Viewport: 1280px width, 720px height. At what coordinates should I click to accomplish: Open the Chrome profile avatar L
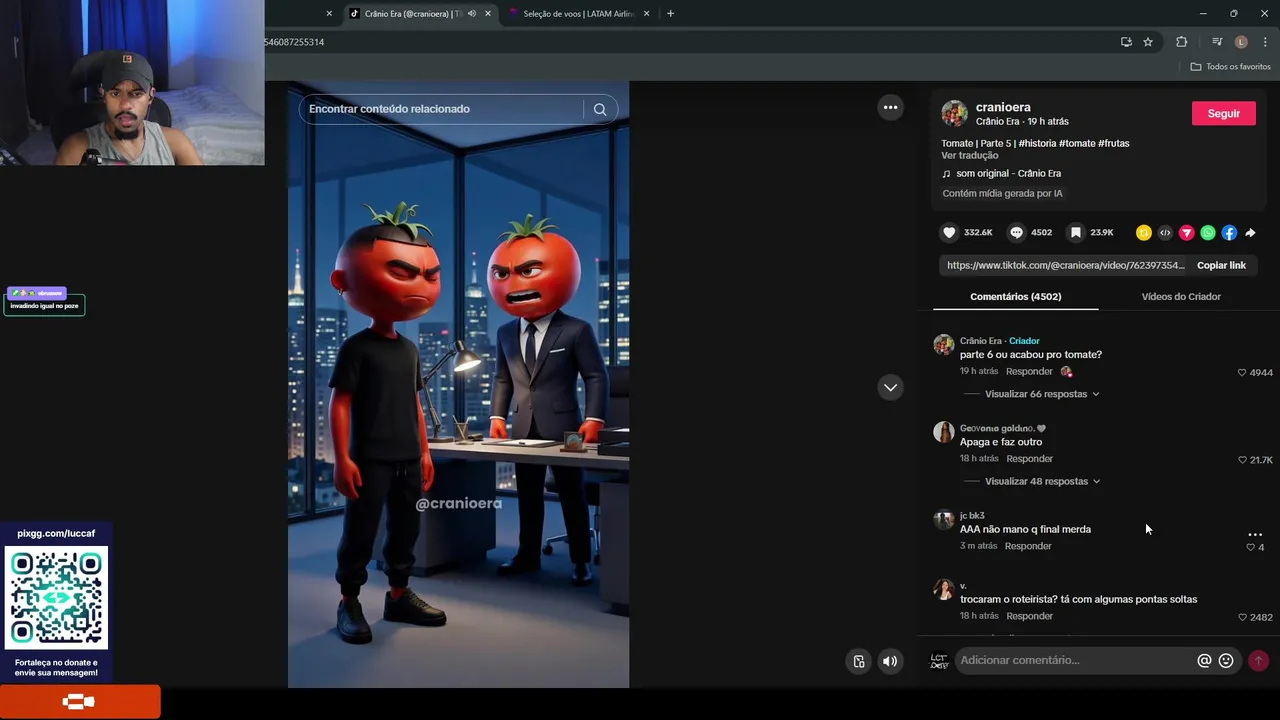[x=1241, y=42]
